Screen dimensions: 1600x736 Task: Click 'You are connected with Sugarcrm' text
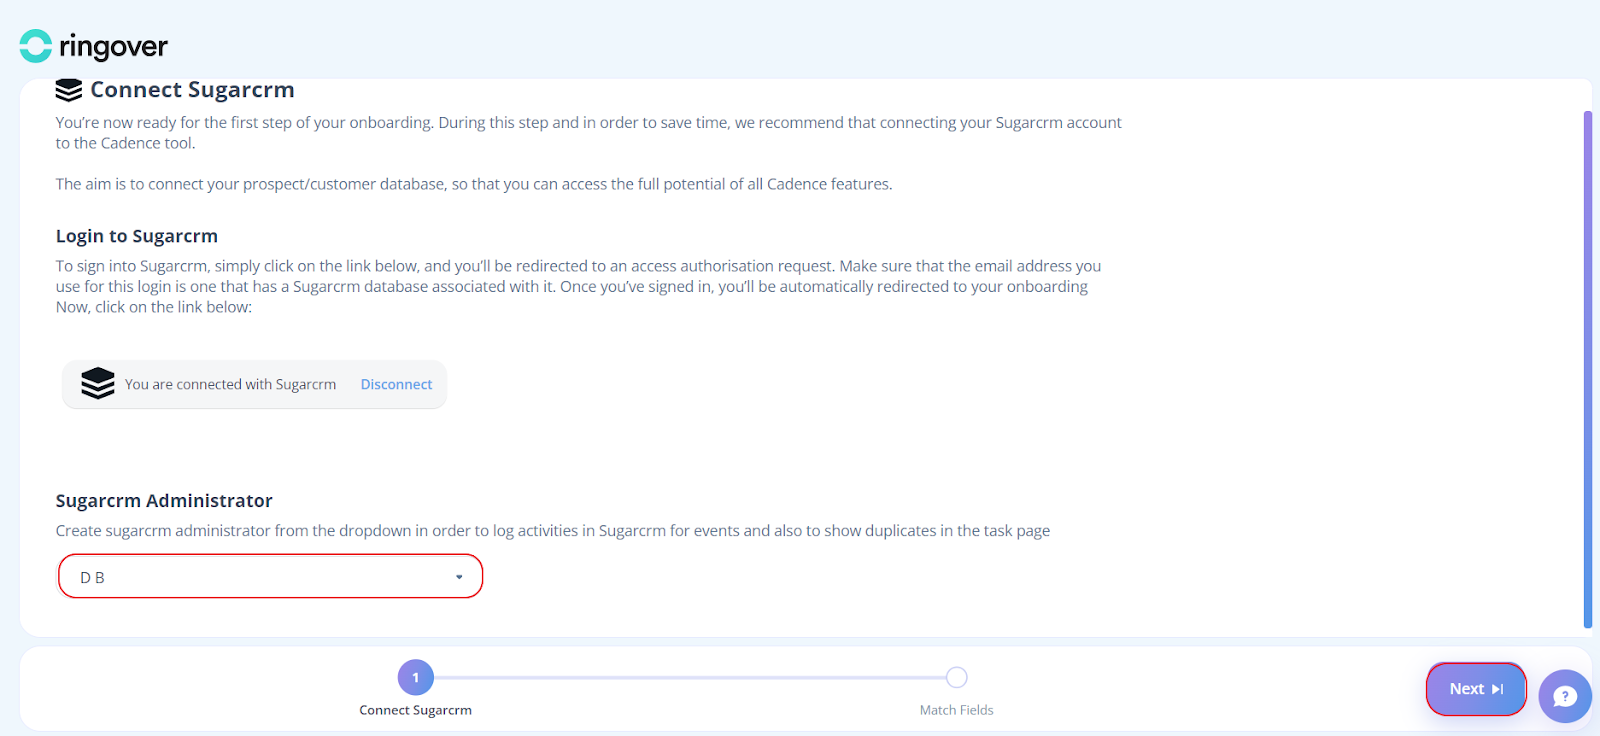tap(230, 384)
